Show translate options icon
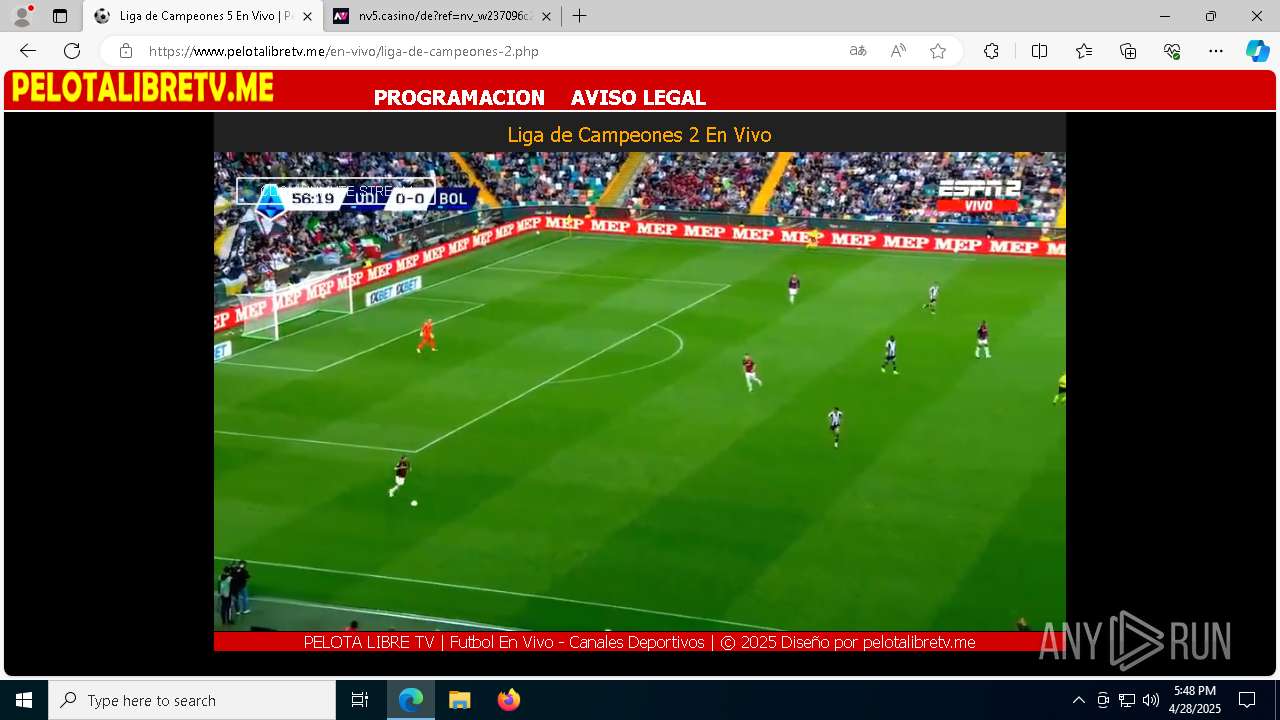 click(x=857, y=51)
